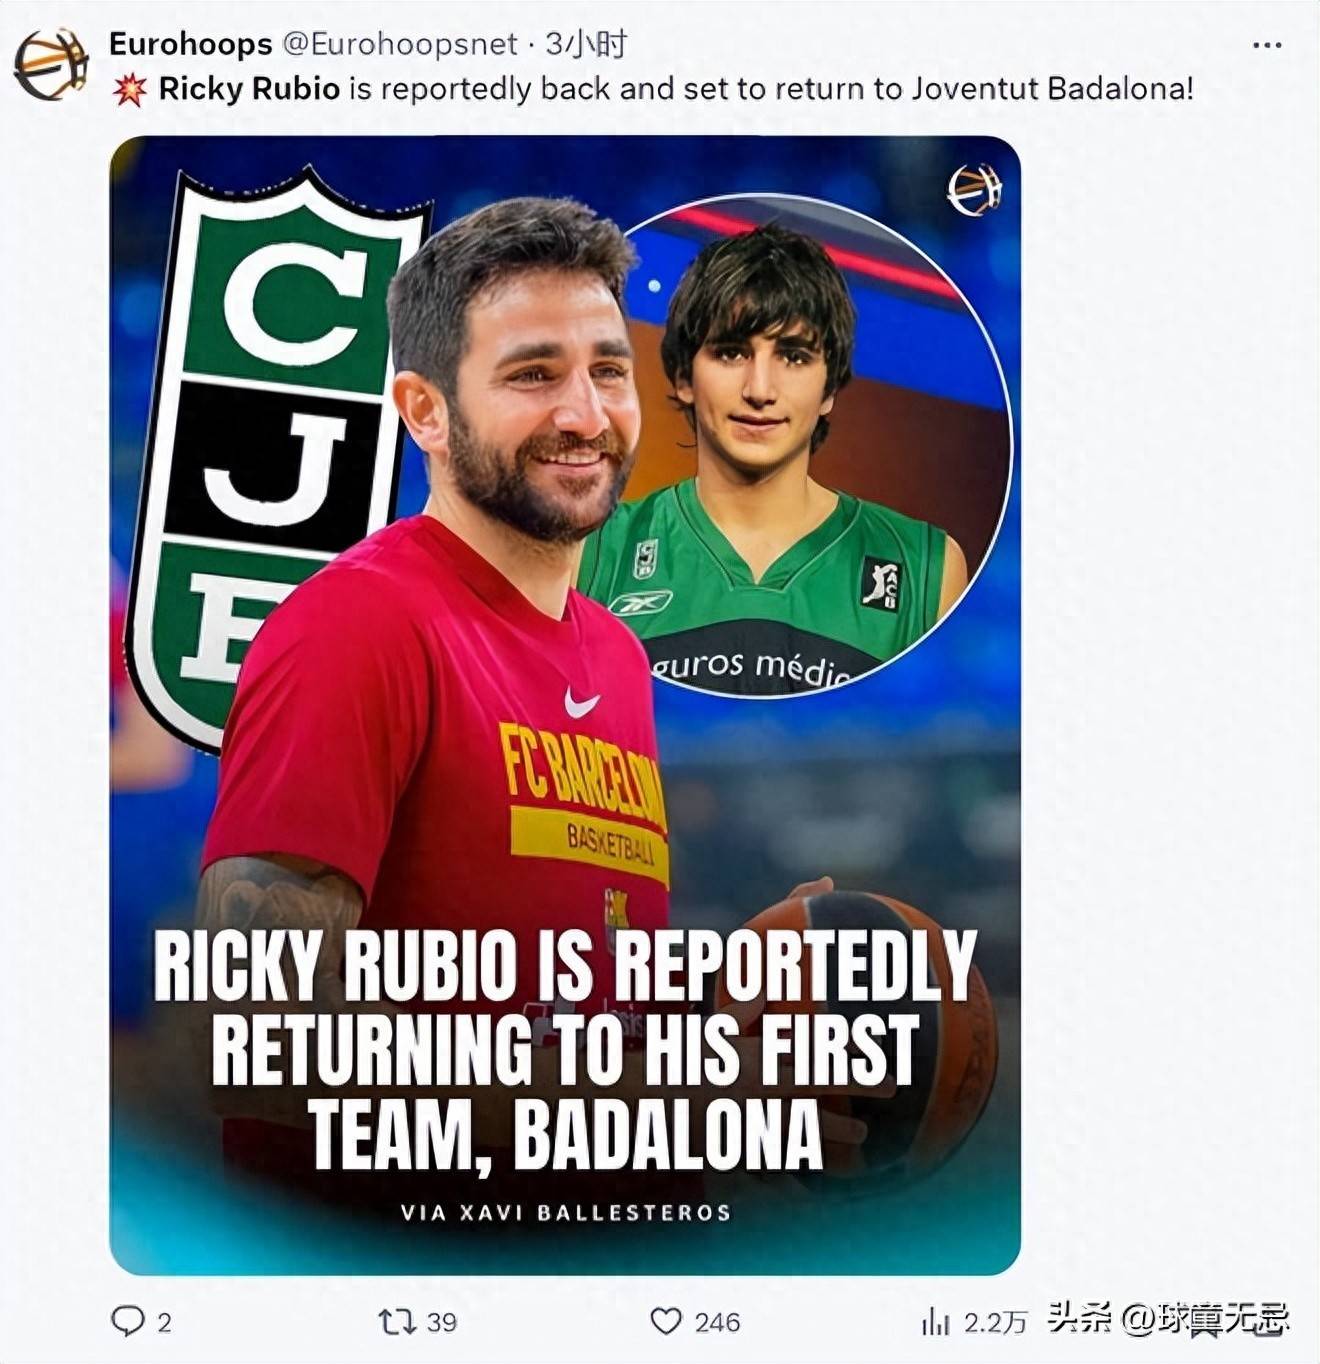This screenshot has width=1320, height=1364.
Task: Click the collision emoji in tweet text
Action: pyautogui.click(x=130, y=90)
